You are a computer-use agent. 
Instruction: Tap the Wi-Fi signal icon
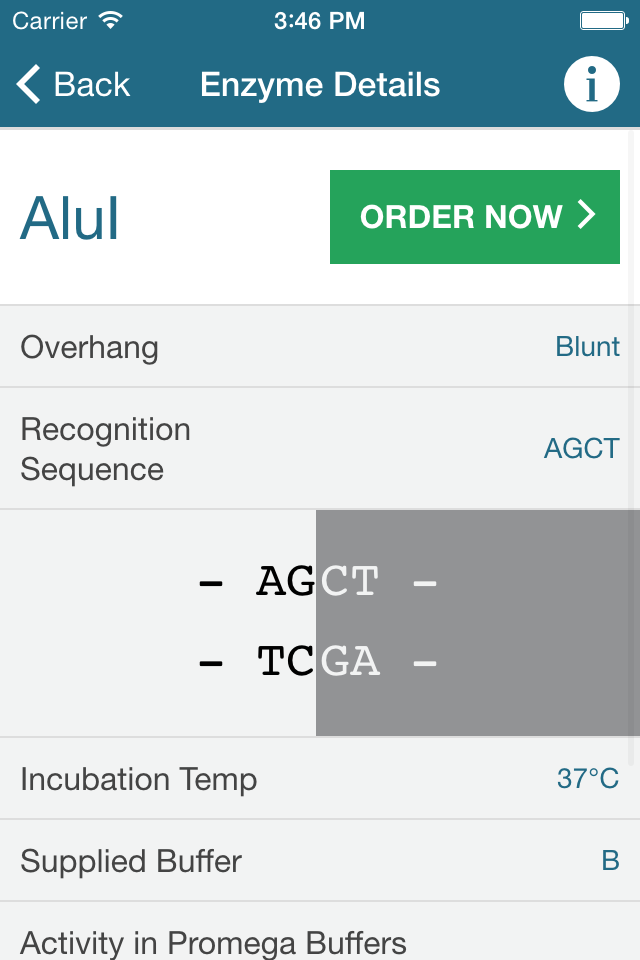[x=109, y=19]
